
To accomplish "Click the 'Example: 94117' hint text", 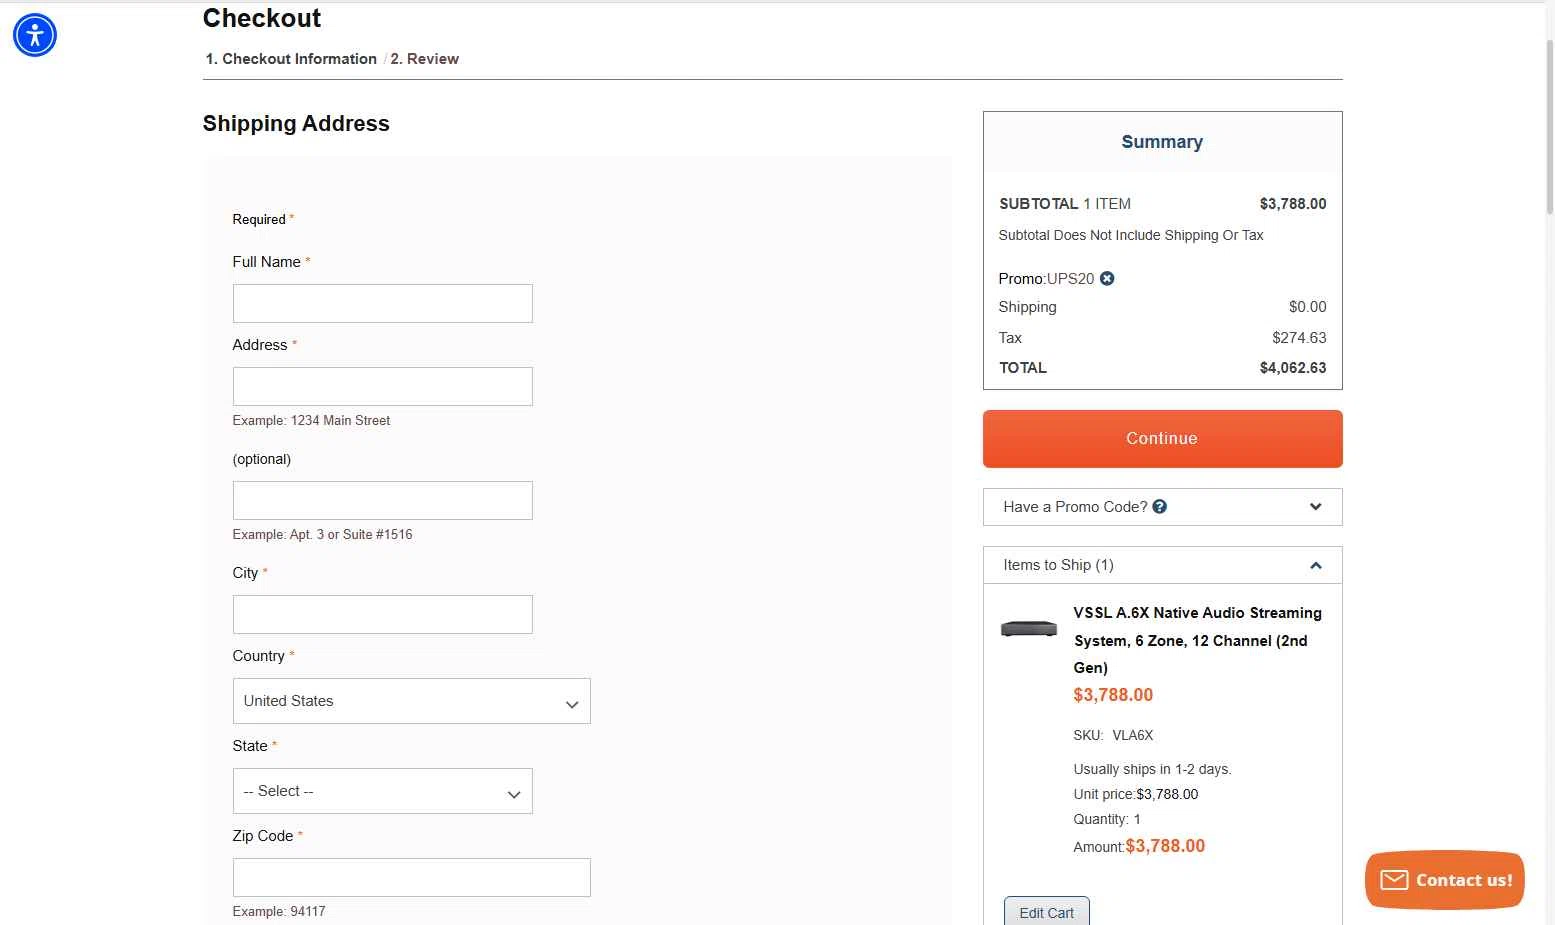I will point(279,911).
